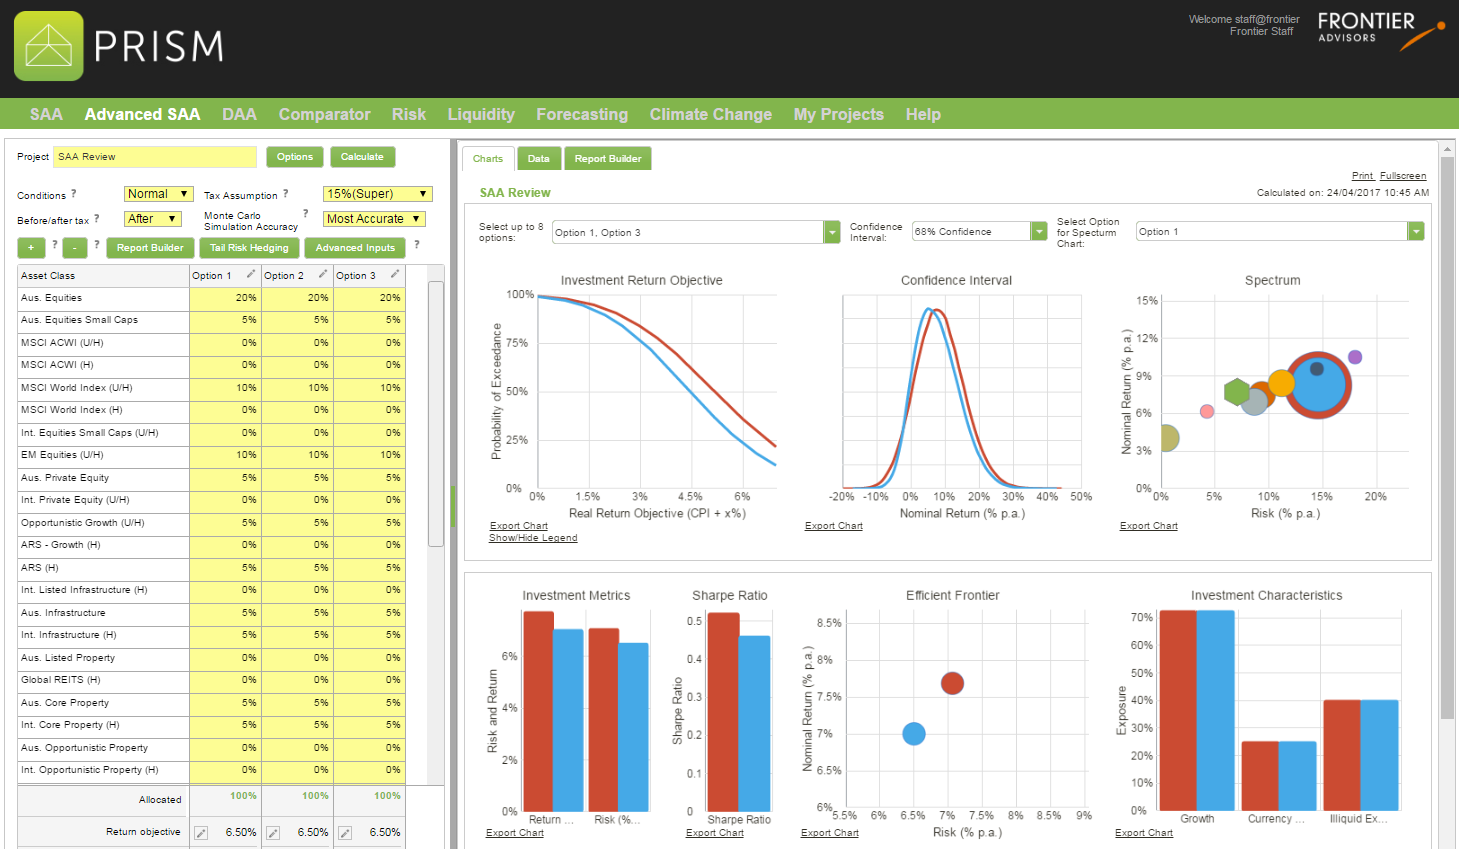
Task: Click EM Equities (U/H) Option 2 cell
Action: (297, 455)
